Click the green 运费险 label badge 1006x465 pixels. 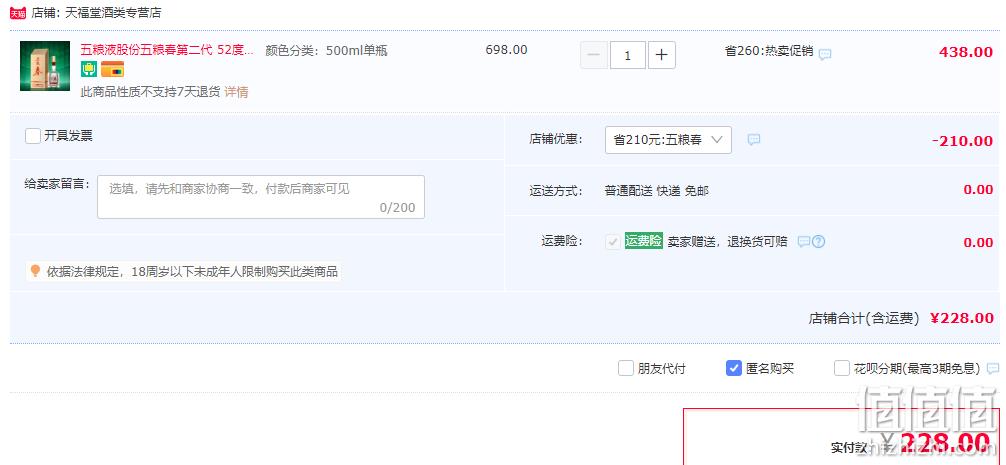(644, 241)
